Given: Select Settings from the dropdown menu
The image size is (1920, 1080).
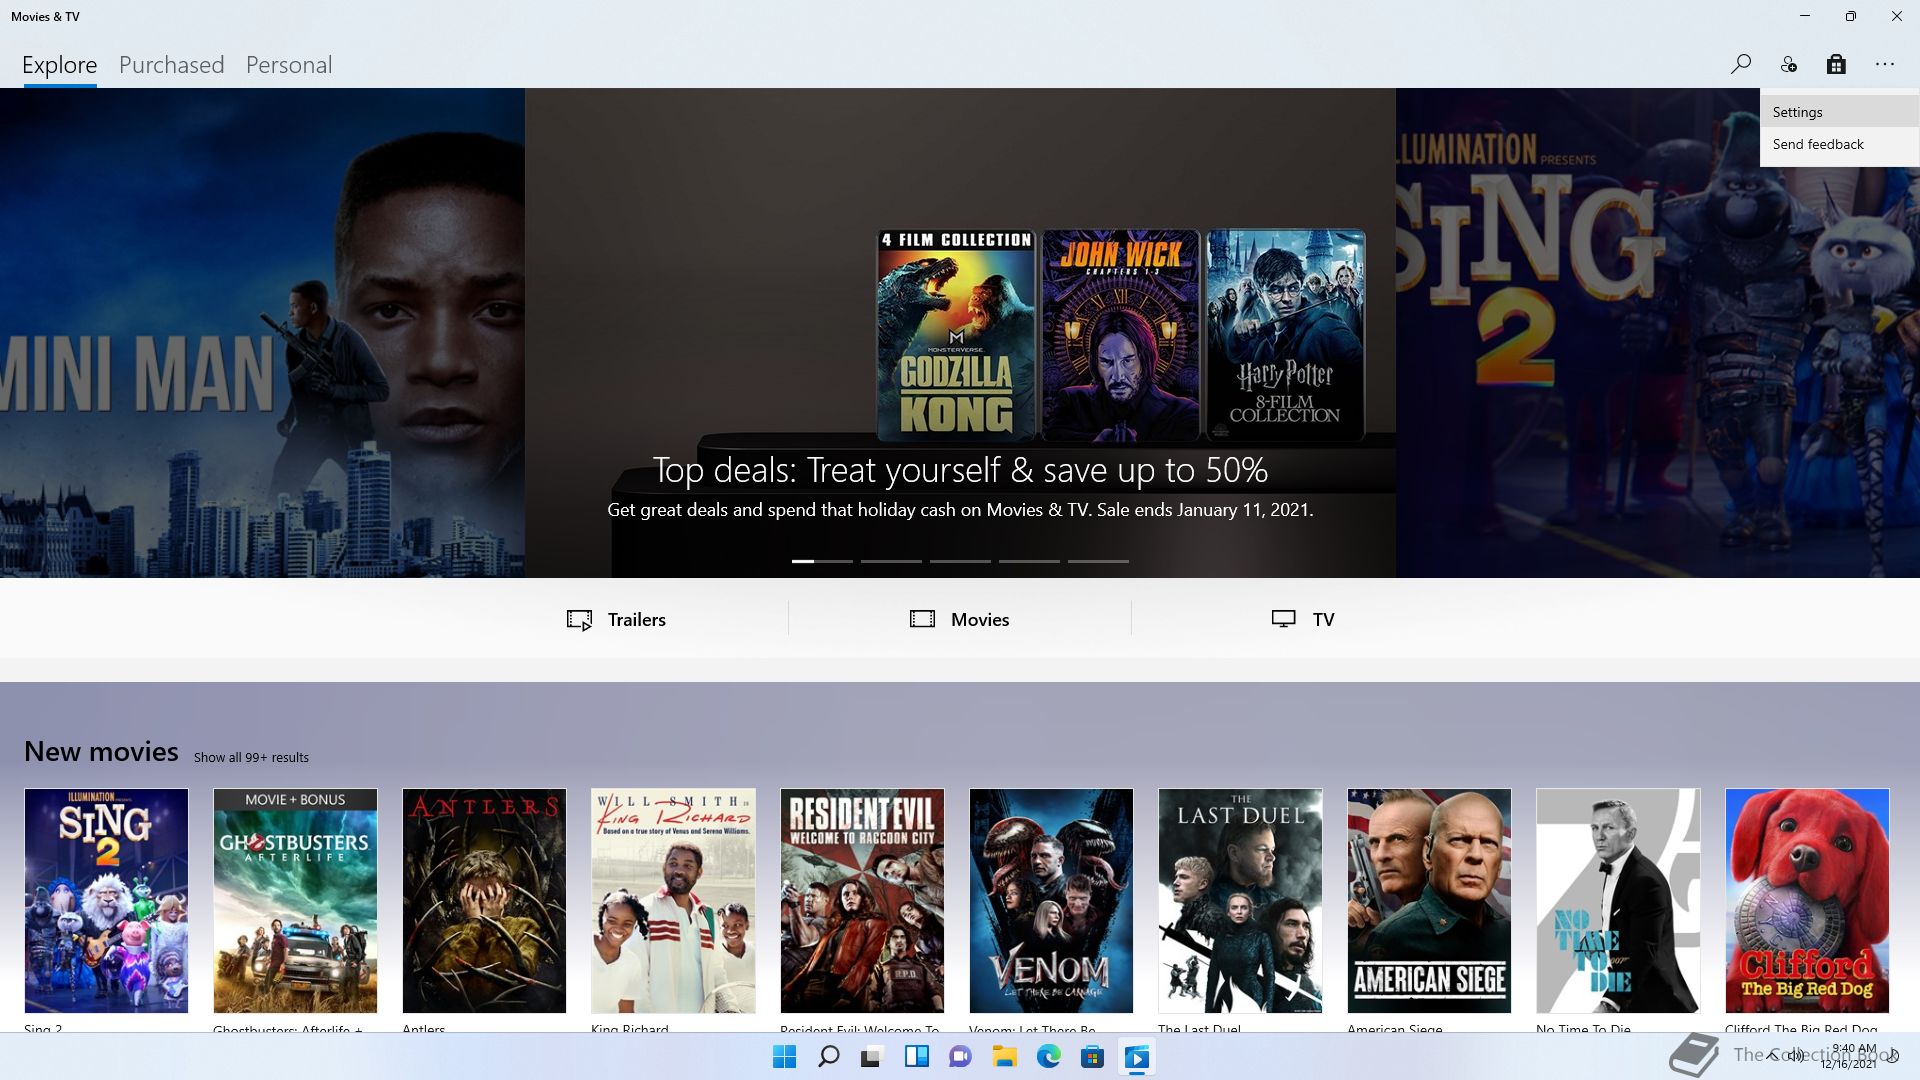Looking at the screenshot, I should coord(1839,112).
